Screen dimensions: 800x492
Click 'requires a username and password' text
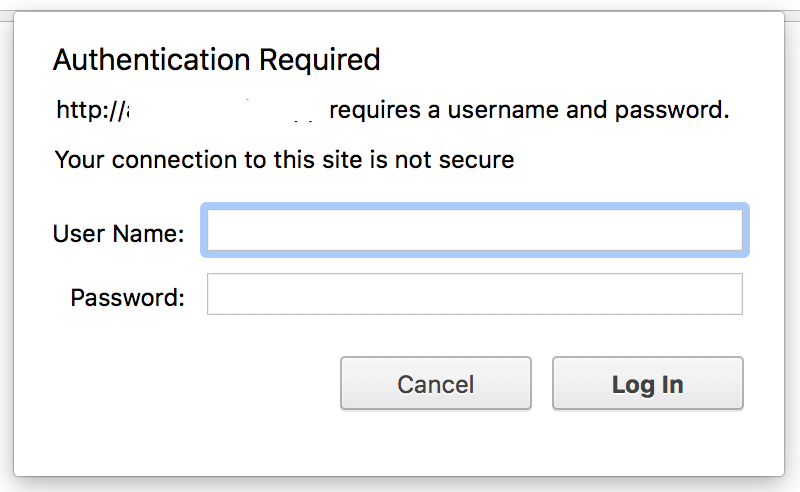[x=527, y=111]
